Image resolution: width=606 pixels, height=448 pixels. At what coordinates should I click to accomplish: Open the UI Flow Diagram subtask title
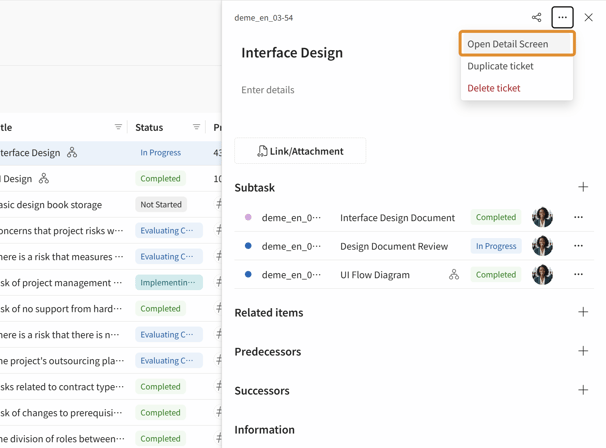(374, 275)
